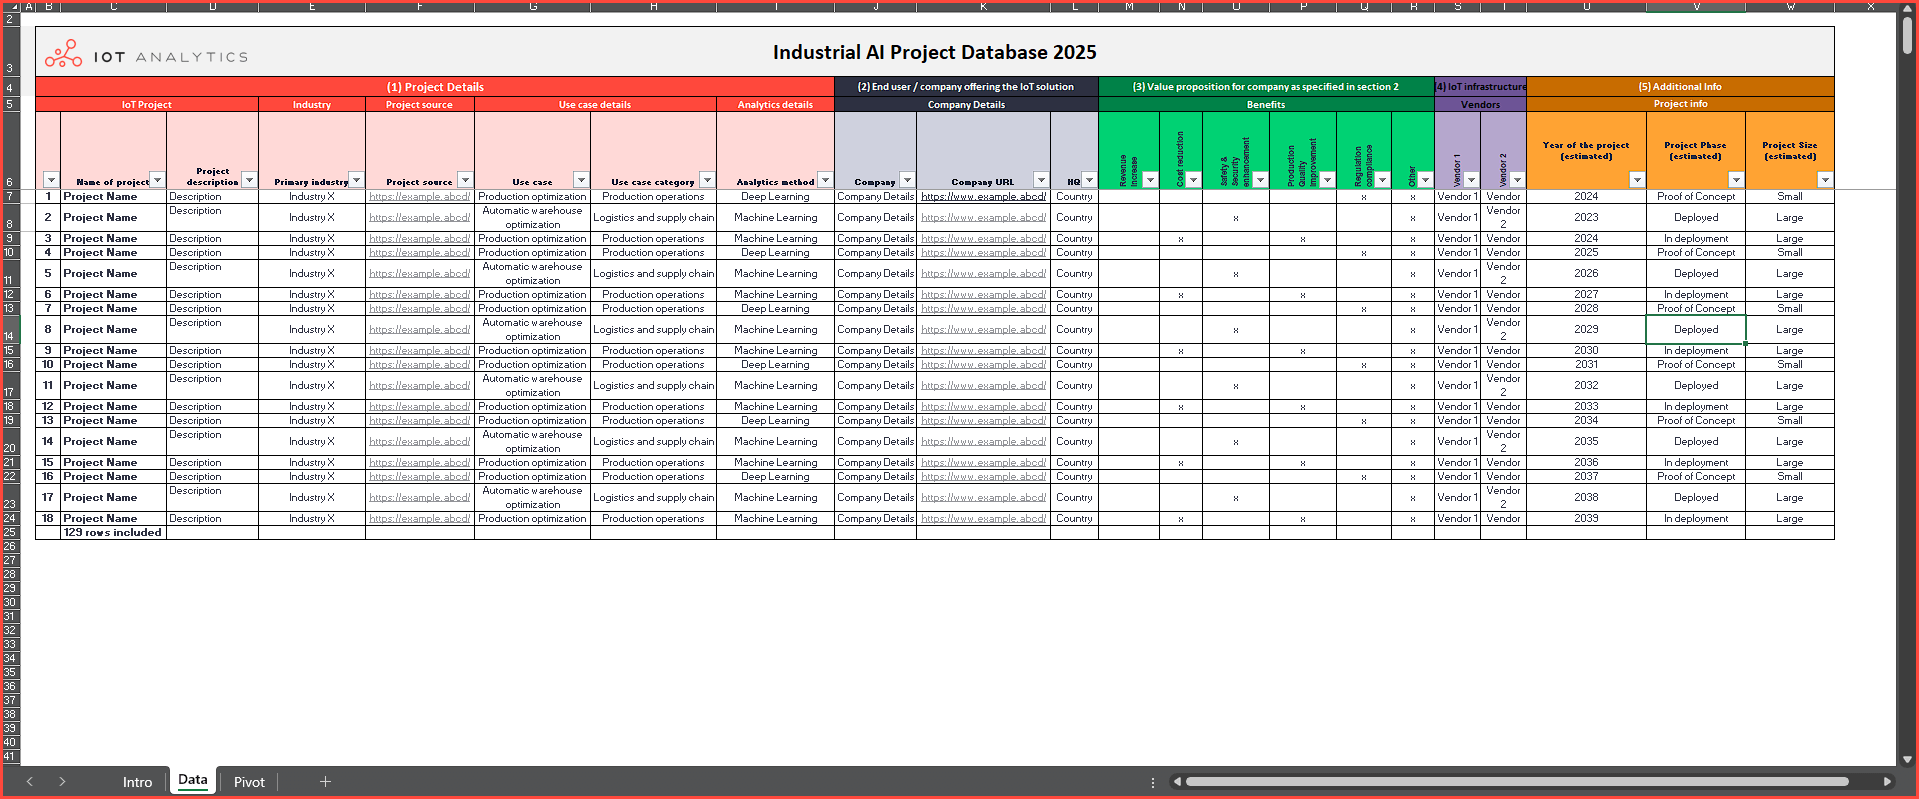1919x799 pixels.
Task: Select the '129 rows included' cell
Action: tap(113, 533)
